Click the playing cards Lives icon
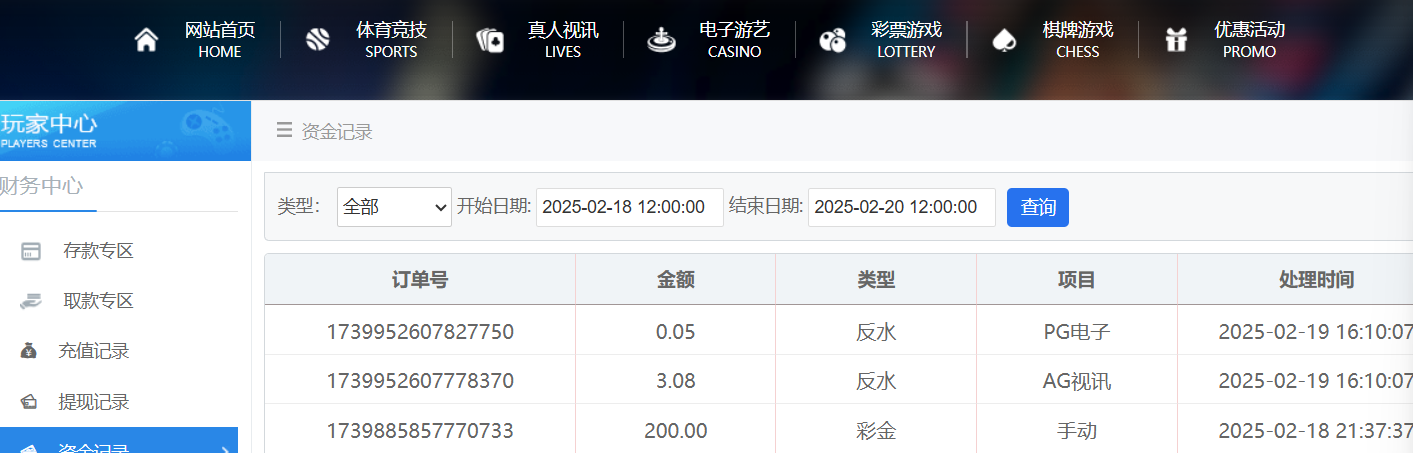Viewport: 1413px width, 453px height. (490, 40)
